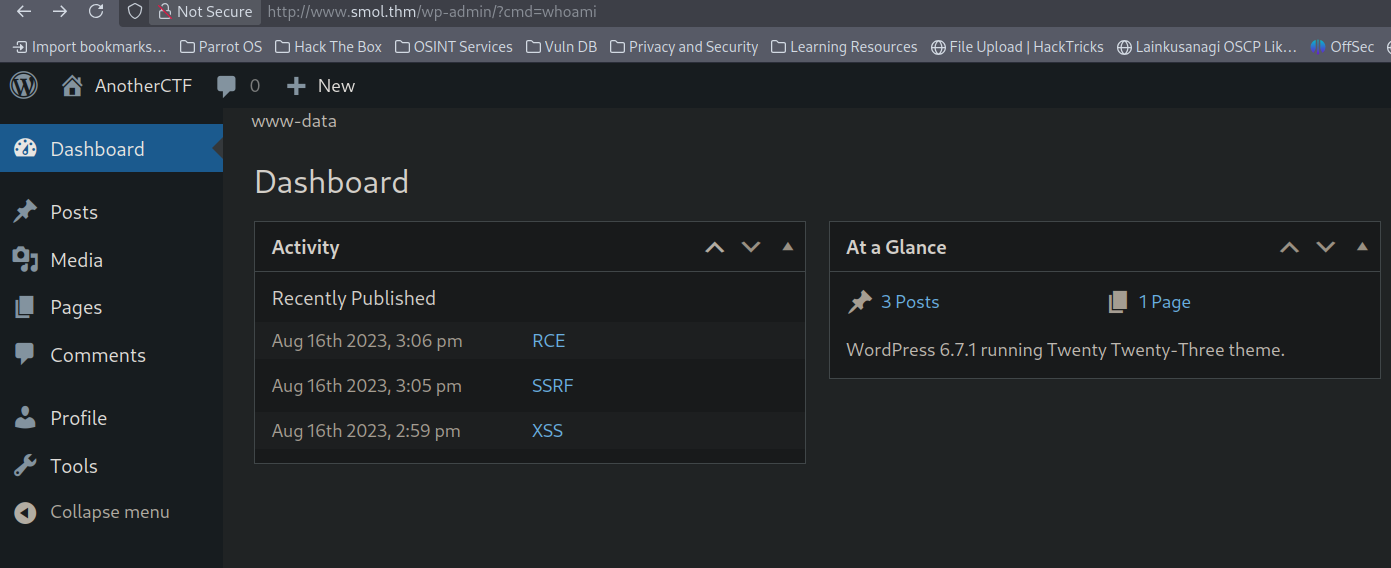Move At a Glance widget up
This screenshot has width=1391, height=568.
click(1290, 247)
